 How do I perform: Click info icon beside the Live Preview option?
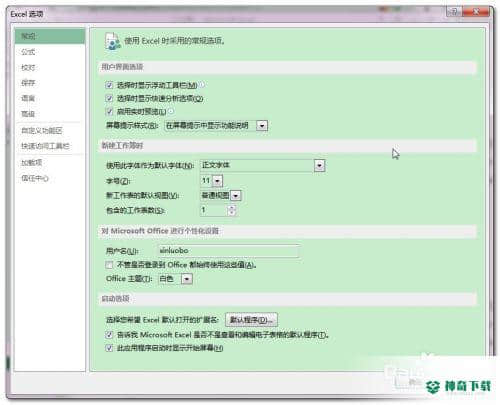[x=171, y=111]
